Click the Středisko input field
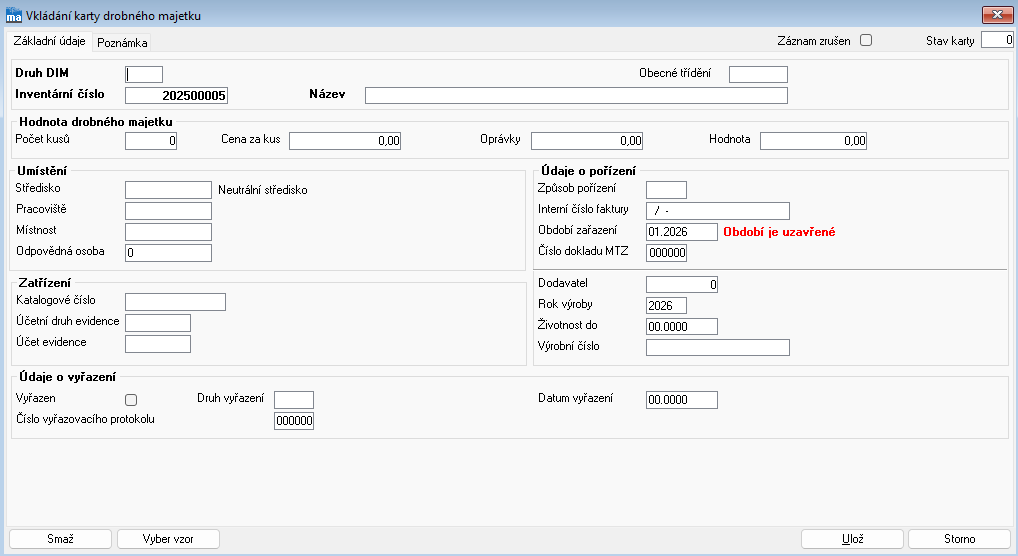 (168, 190)
